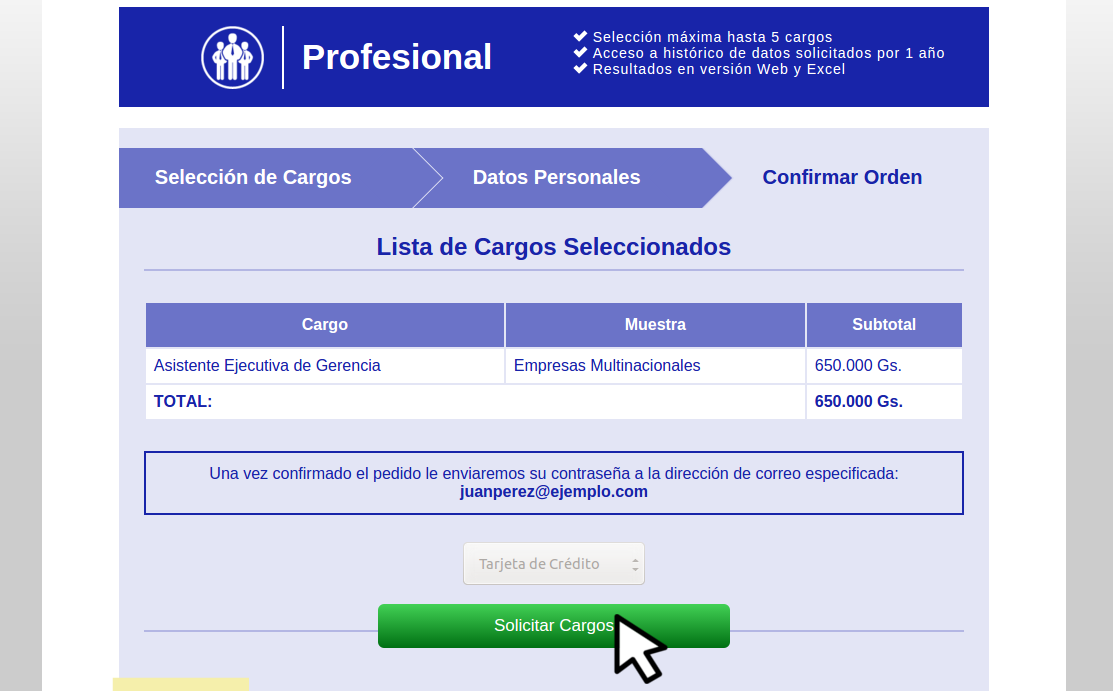Click the Selección máxima hasta 5 cargos feature
1113x691 pixels.
point(712,37)
